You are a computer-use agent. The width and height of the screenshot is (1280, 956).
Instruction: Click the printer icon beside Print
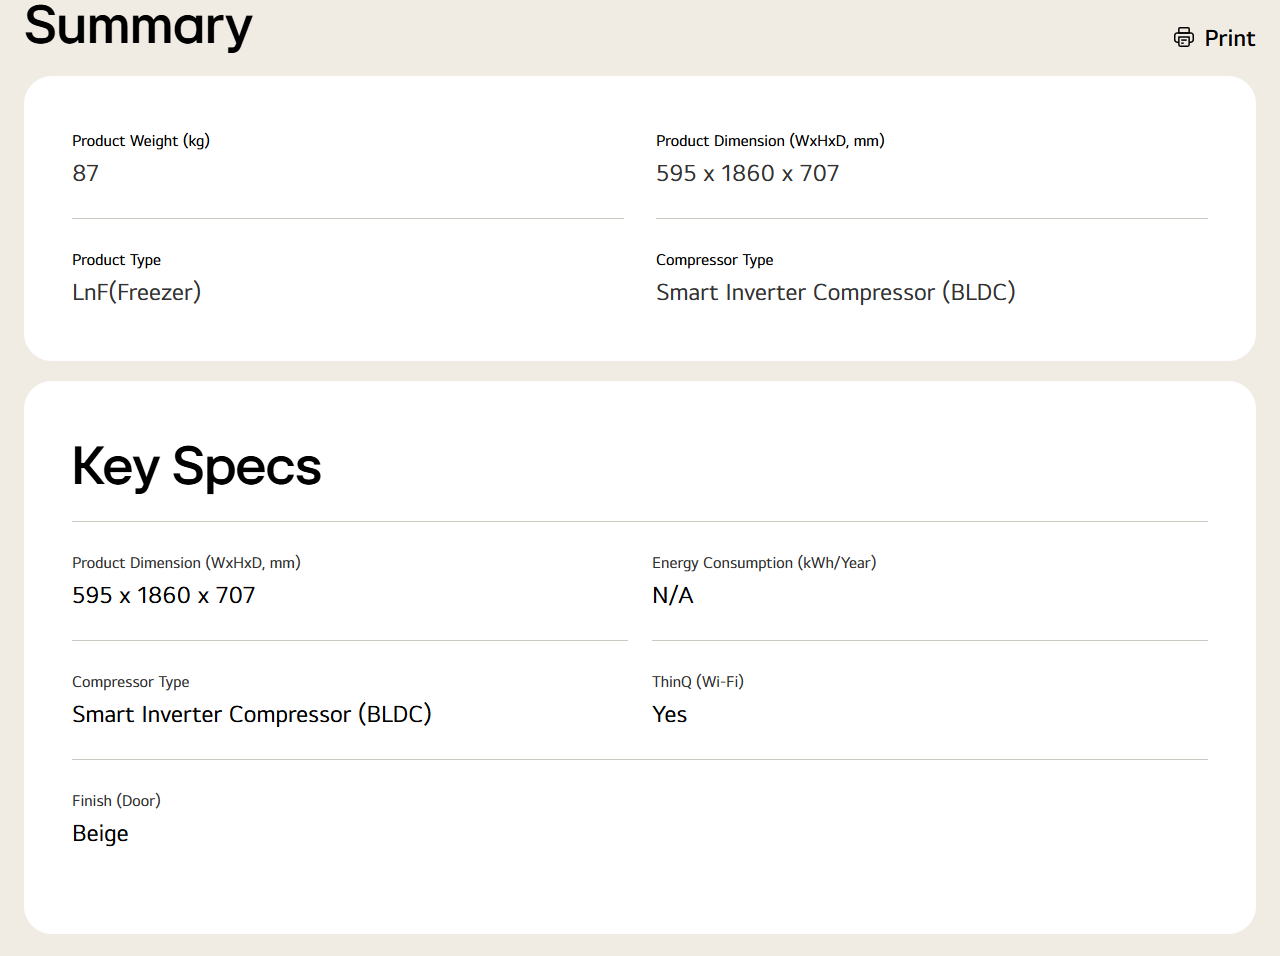(x=1184, y=38)
